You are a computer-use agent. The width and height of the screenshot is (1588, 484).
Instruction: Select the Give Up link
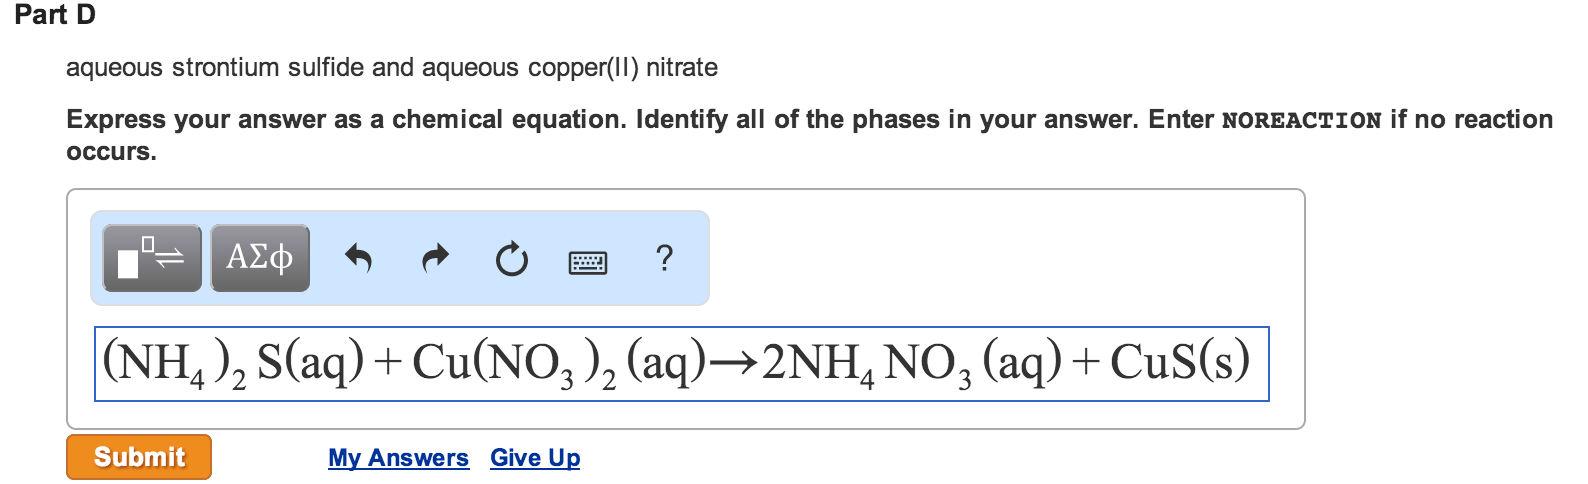pos(535,458)
